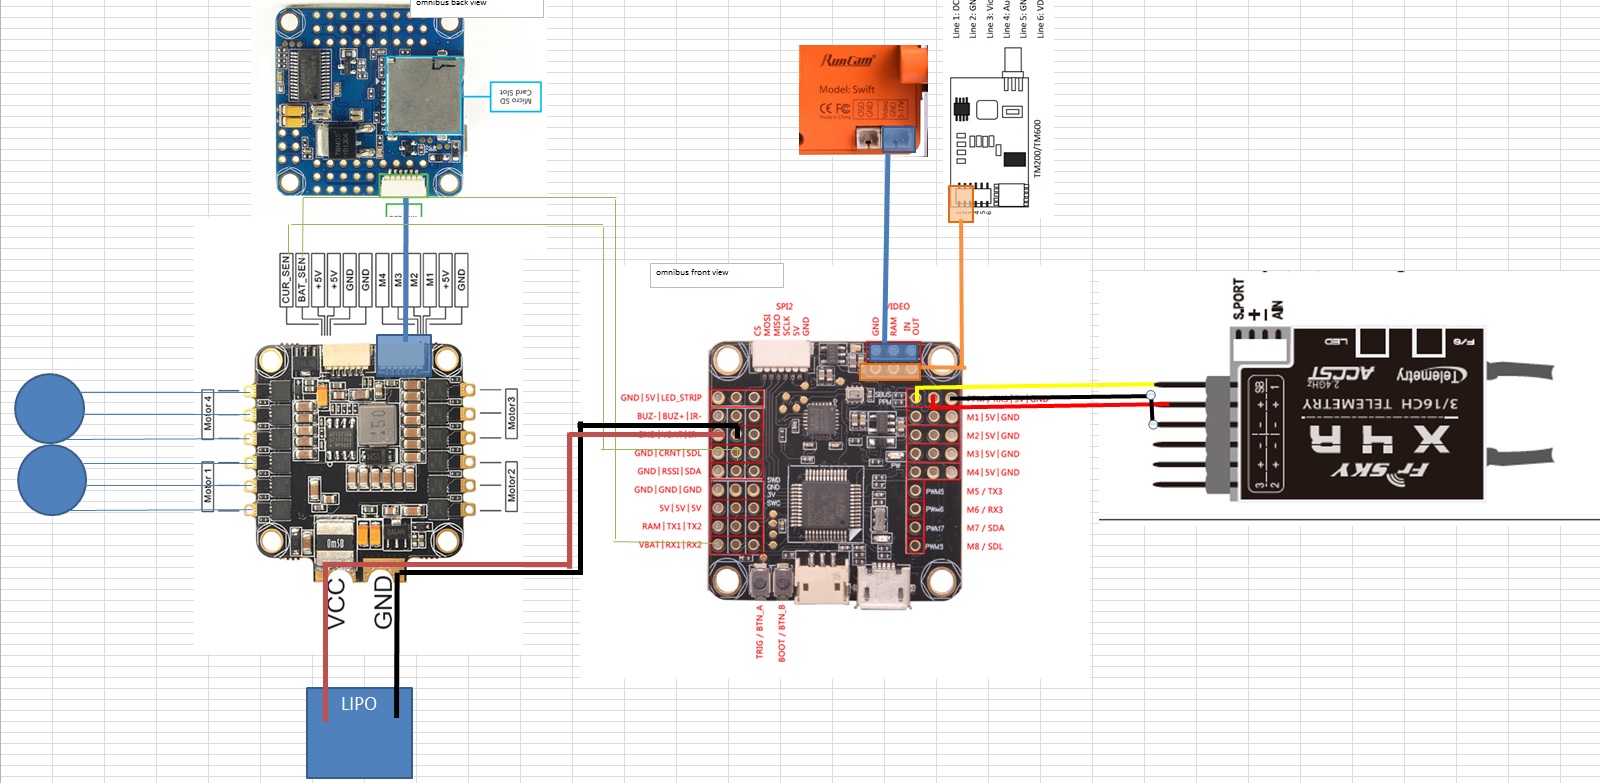The width and height of the screenshot is (1600, 783).
Task: Select the blue highlight on RunCam connector
Action: click(x=900, y=140)
